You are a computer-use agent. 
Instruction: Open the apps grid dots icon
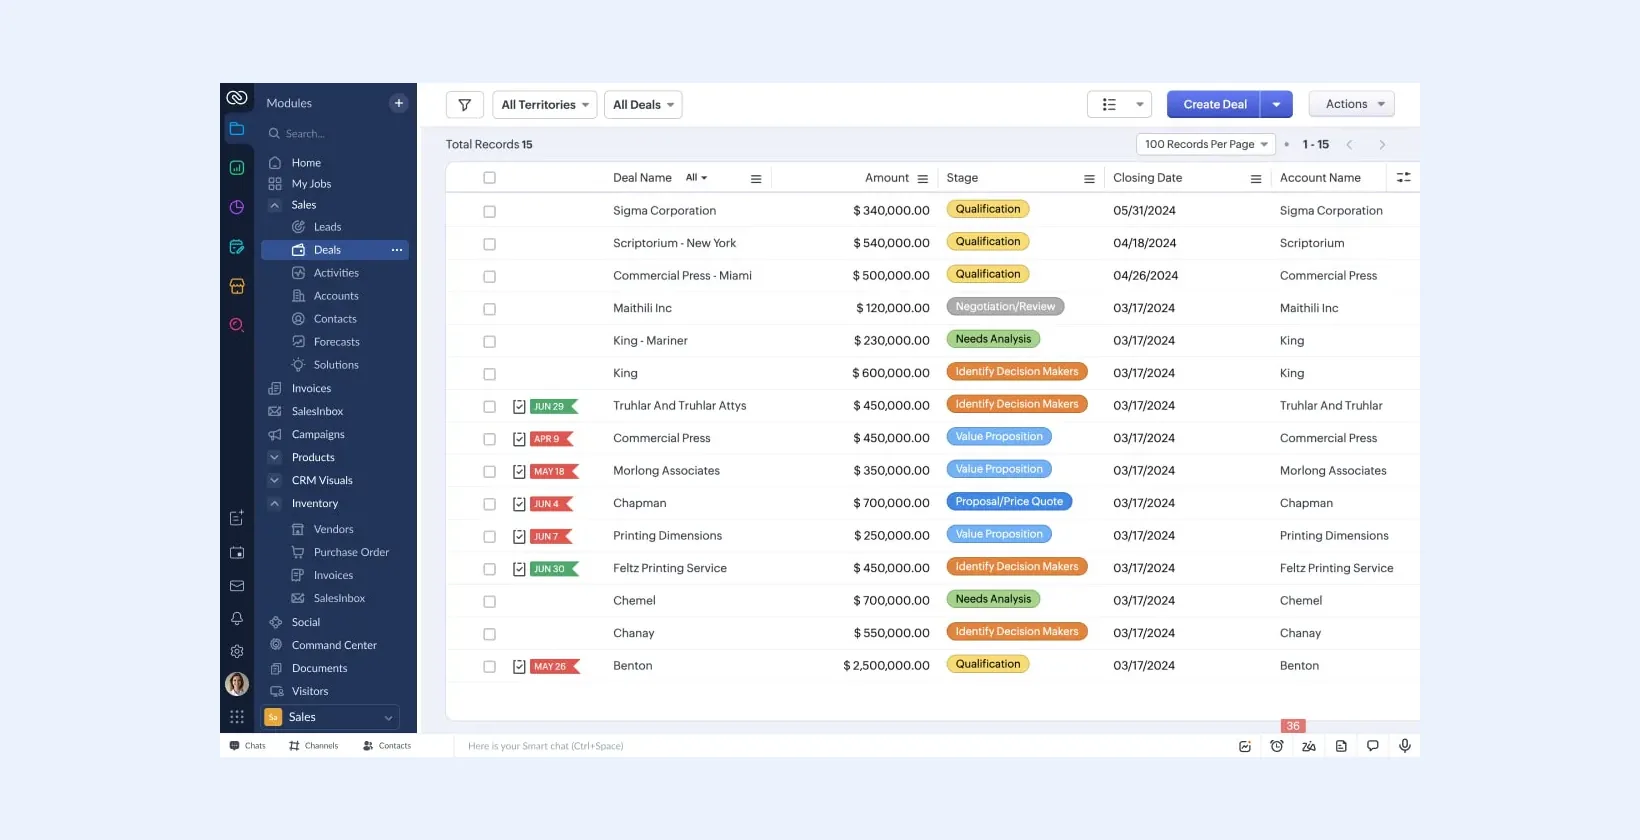pyautogui.click(x=237, y=717)
